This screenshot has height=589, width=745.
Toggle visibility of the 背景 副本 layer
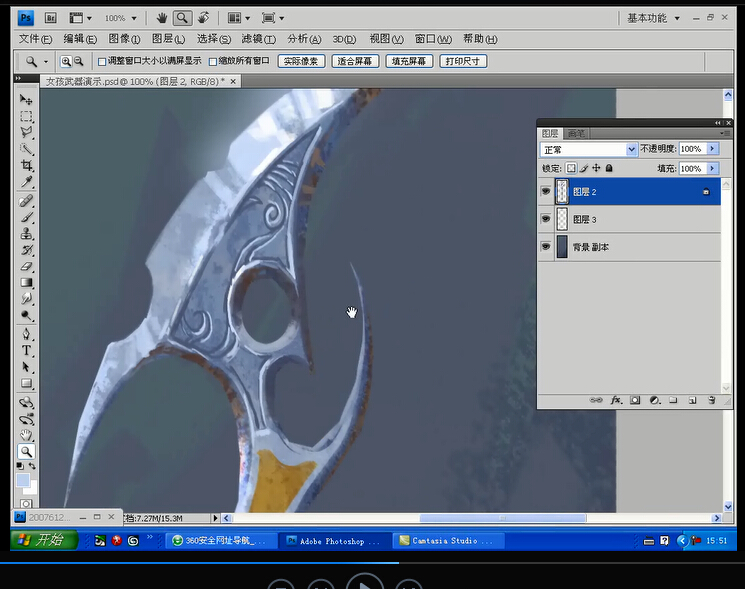546,246
